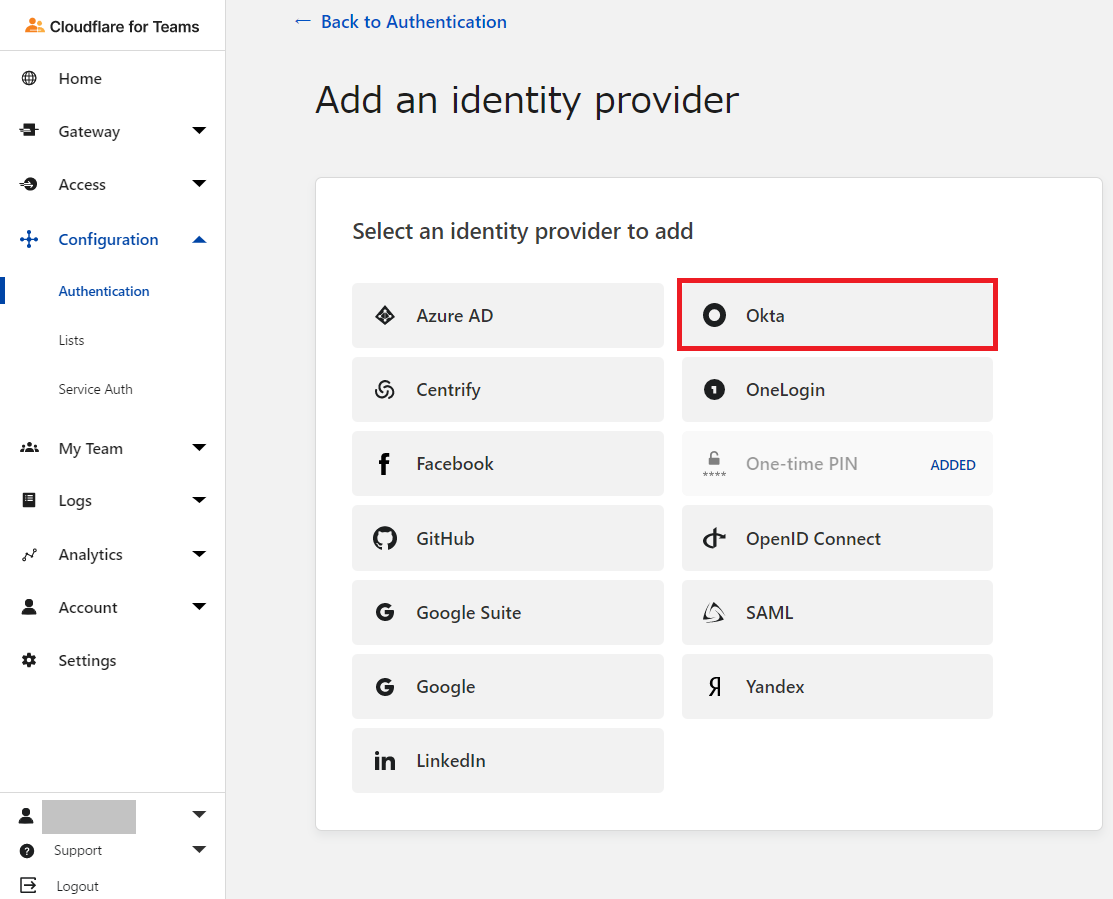This screenshot has width=1113, height=899.
Task: Open the Lists submenu item
Action: pos(71,341)
